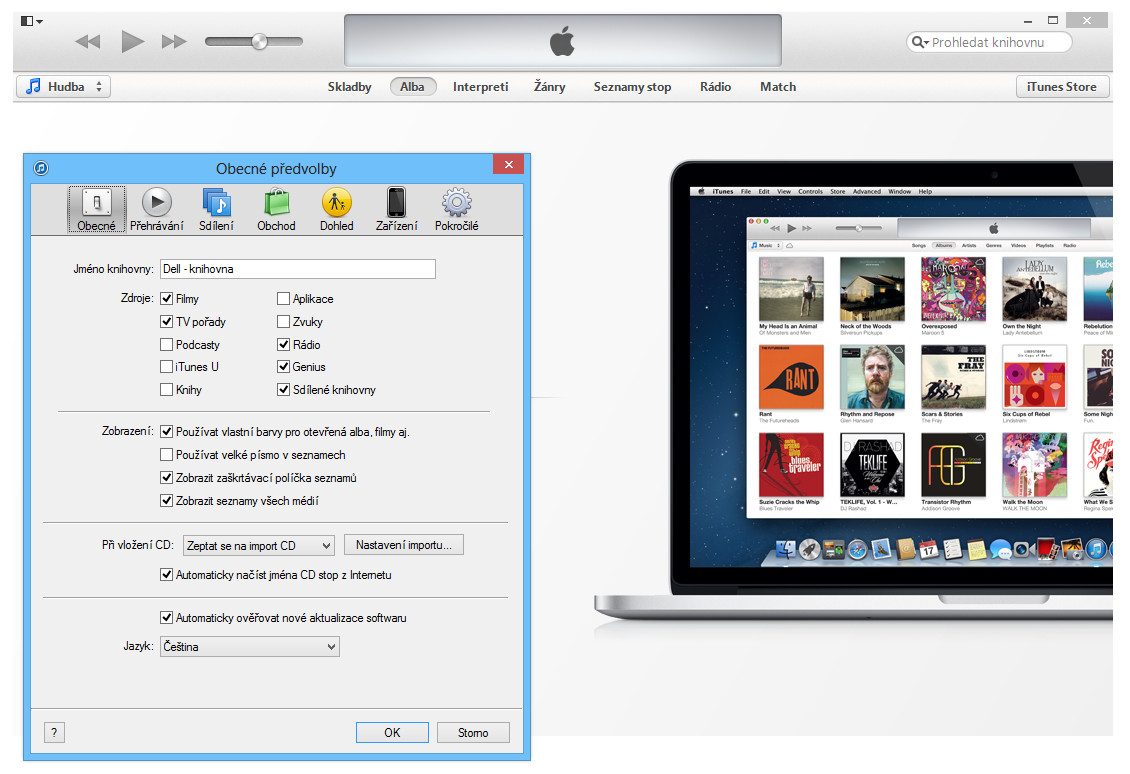1130x774 pixels.
Task: Open the Zařízení devices pane
Action: point(396,209)
